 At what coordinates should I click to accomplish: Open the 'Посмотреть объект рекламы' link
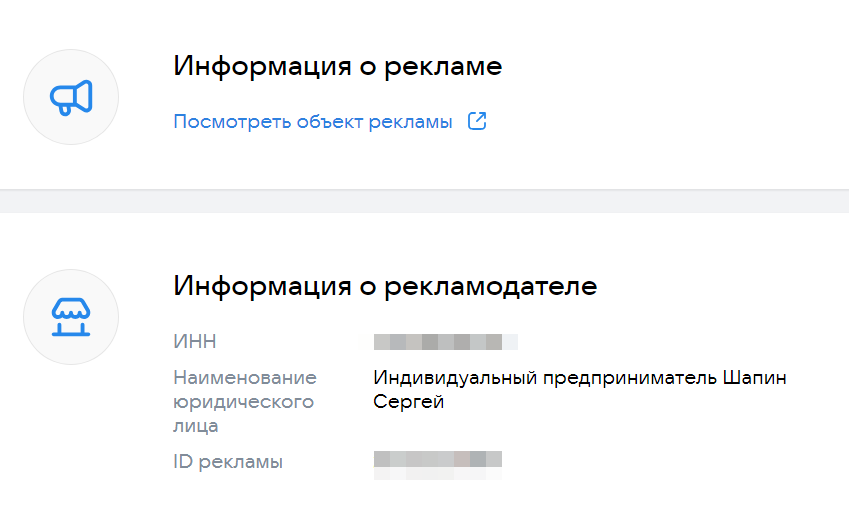pyautogui.click(x=313, y=122)
